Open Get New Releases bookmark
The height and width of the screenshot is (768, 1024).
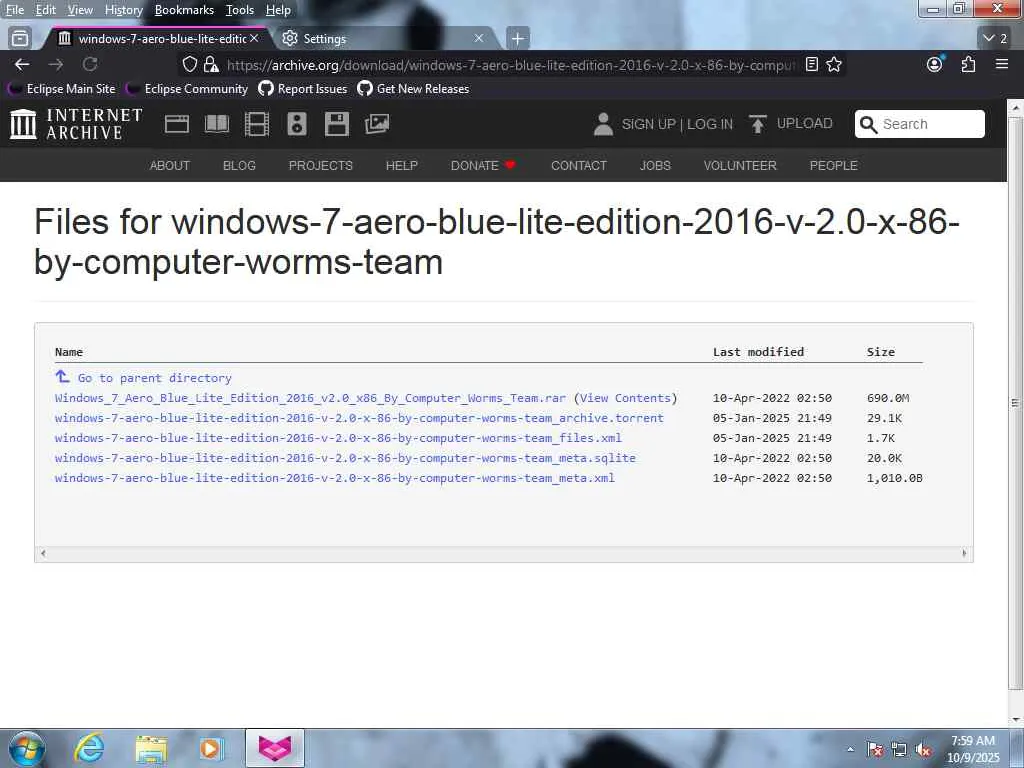pos(413,89)
